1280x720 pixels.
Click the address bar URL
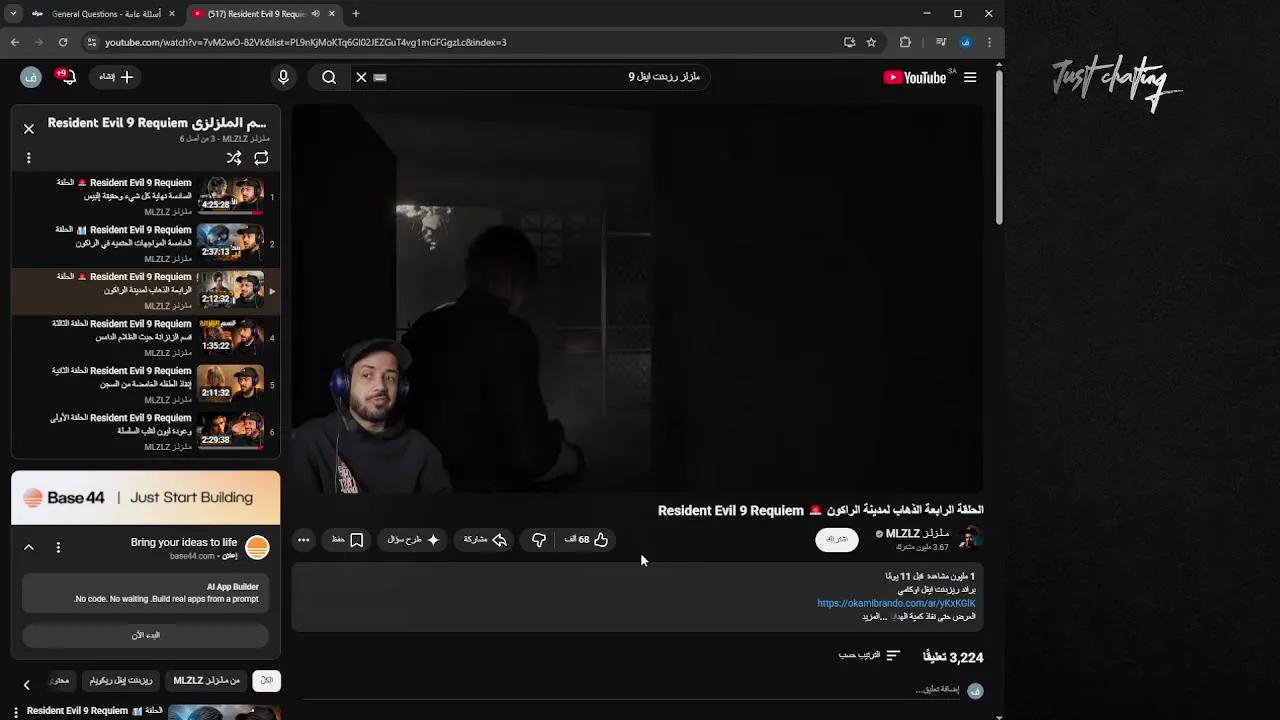pyautogui.click(x=305, y=42)
